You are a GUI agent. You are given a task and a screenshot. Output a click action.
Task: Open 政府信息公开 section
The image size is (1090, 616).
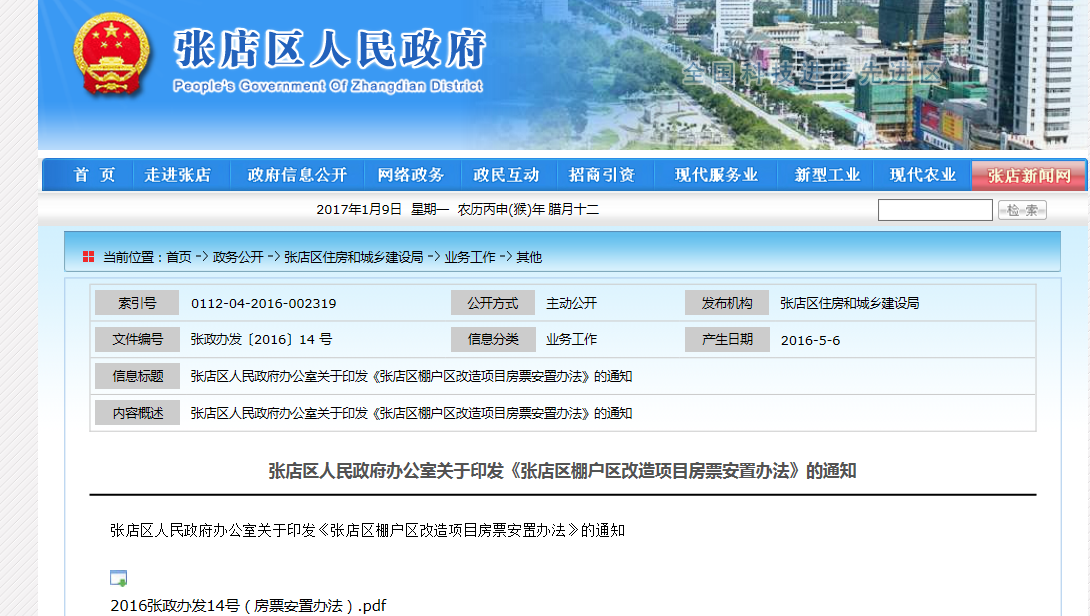tap(297, 175)
